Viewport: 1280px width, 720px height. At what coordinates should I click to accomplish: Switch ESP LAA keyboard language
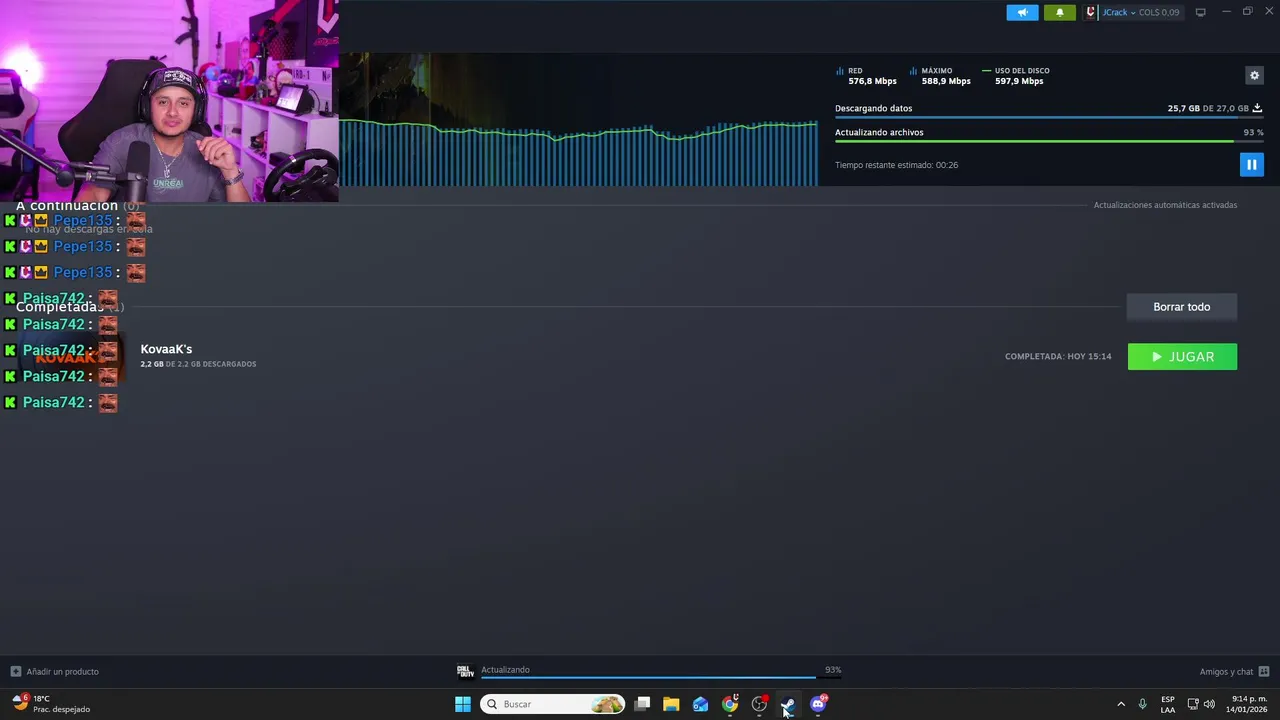point(1168,704)
